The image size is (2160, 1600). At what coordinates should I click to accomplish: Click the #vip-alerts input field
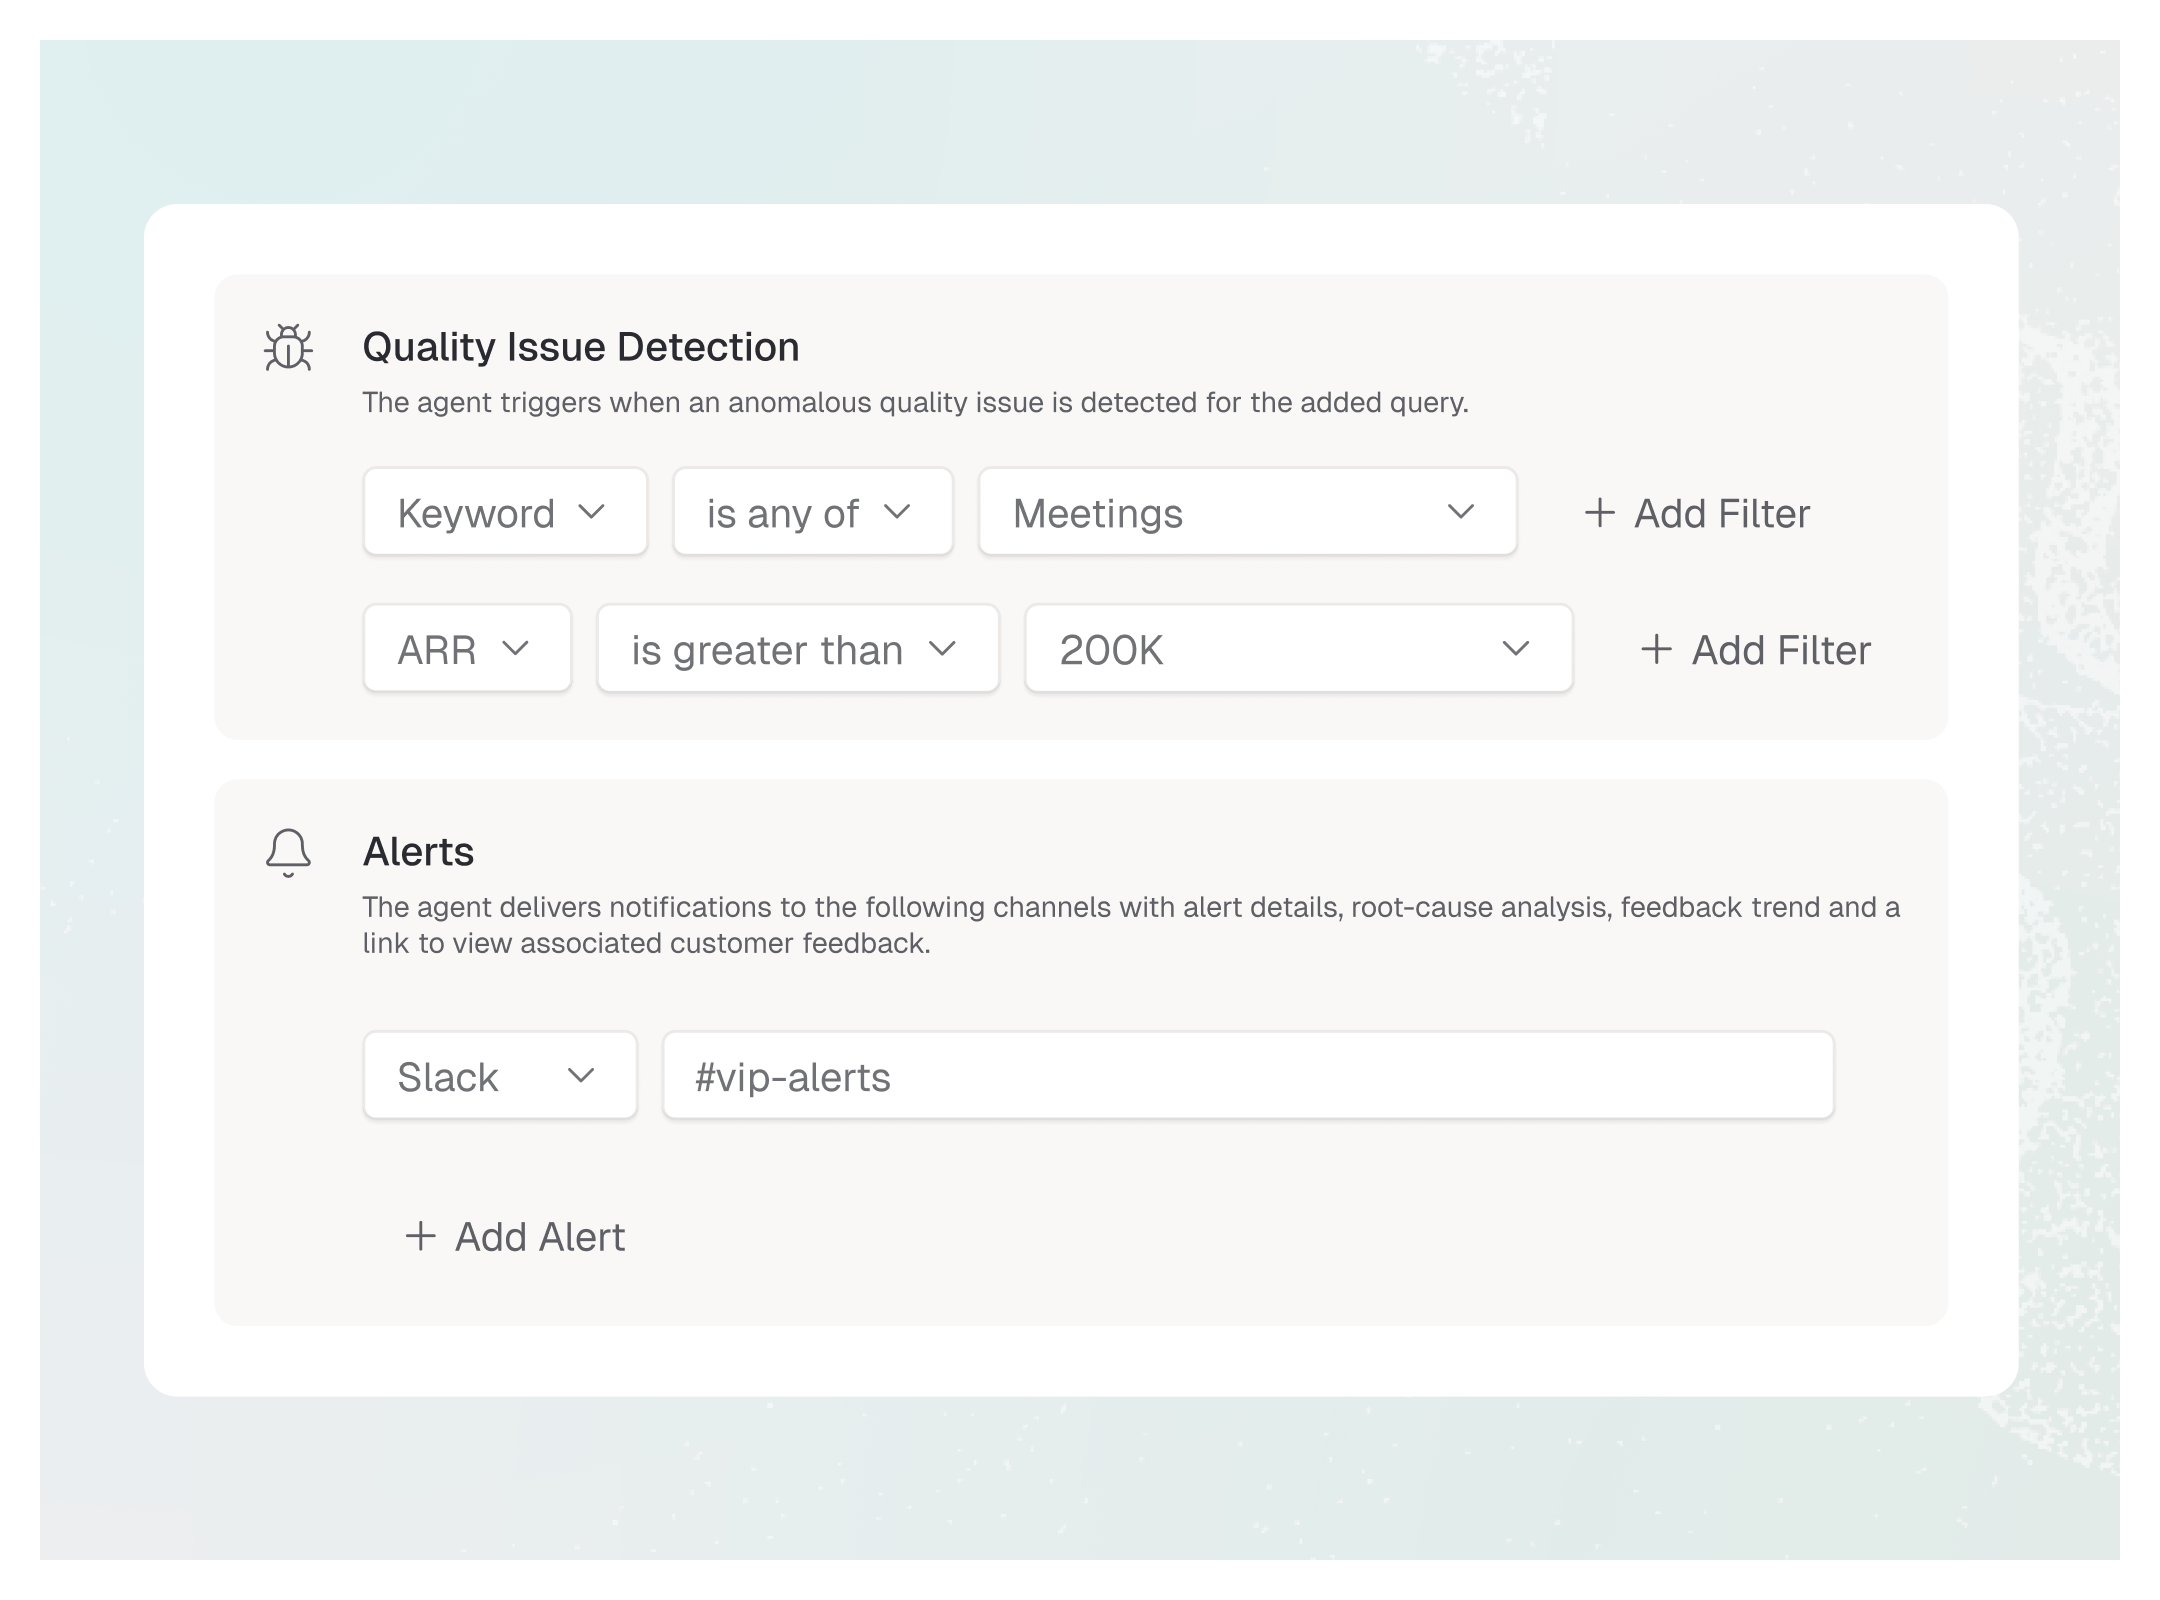point(1247,1076)
